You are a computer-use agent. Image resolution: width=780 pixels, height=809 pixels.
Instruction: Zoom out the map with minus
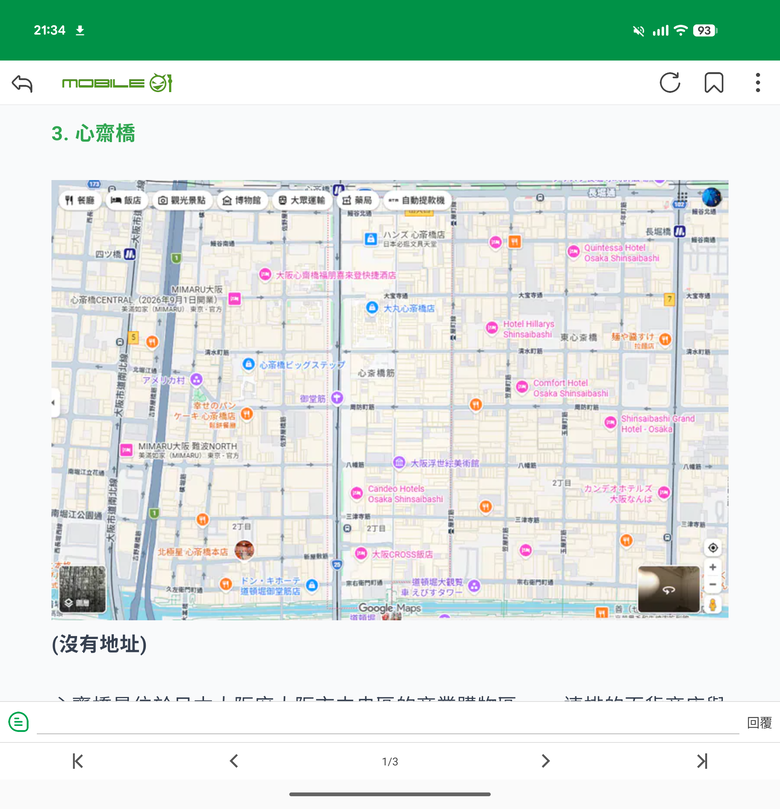pos(713,585)
